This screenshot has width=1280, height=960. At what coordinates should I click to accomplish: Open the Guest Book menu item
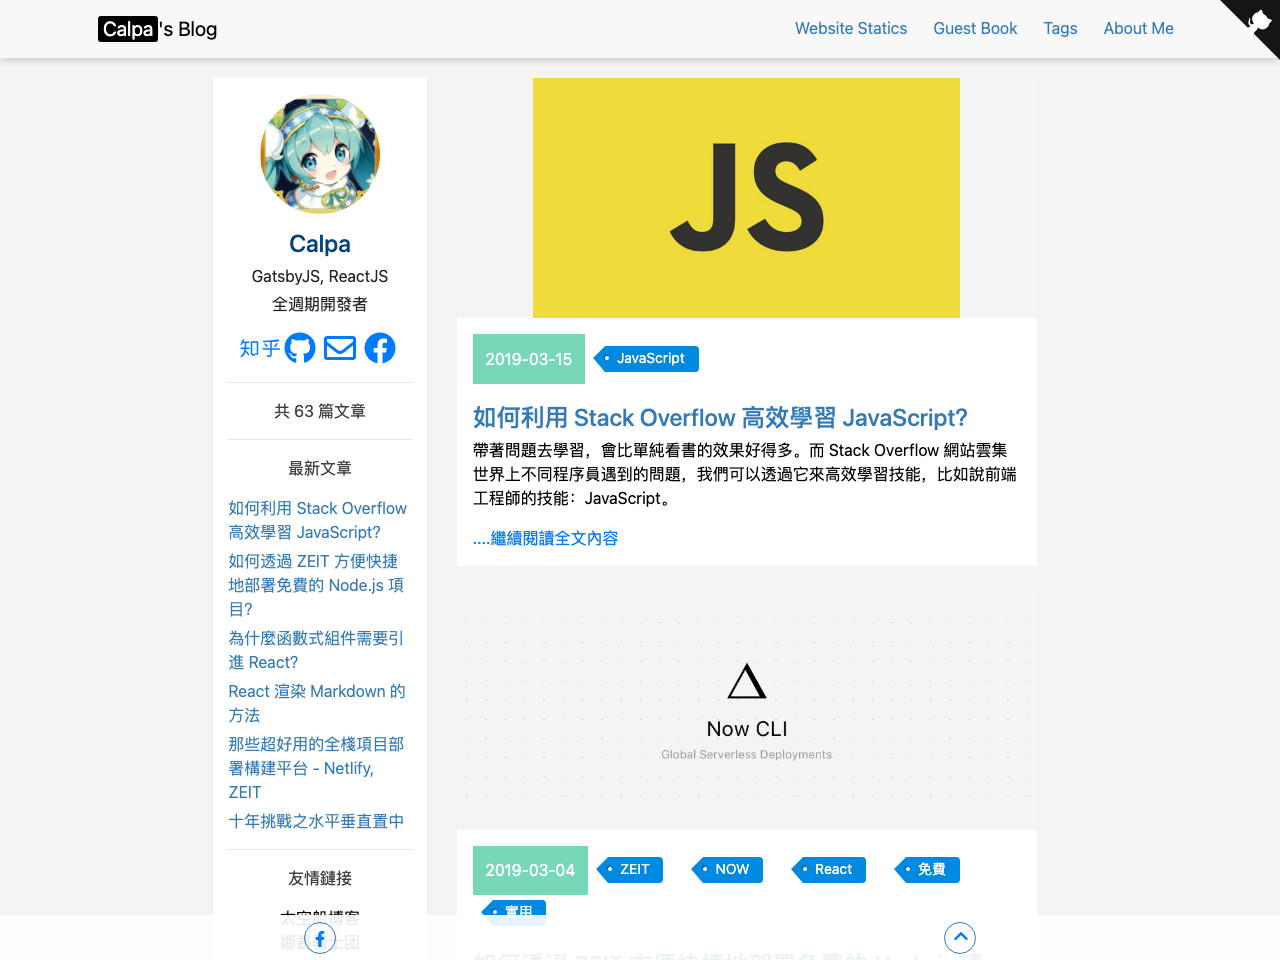(975, 28)
